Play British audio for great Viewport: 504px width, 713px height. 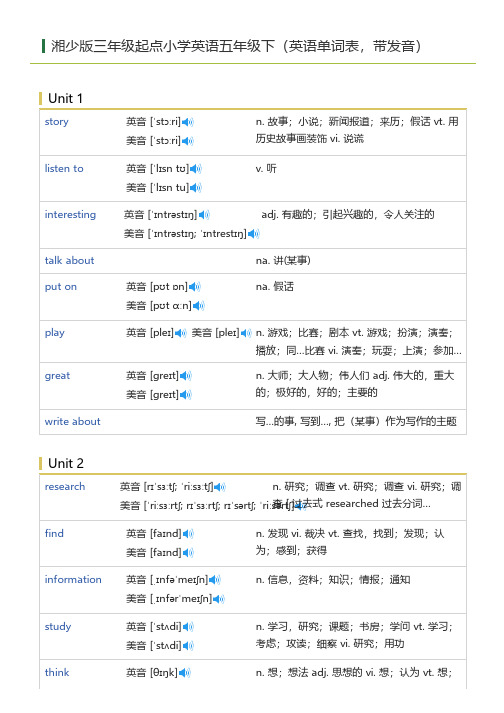(x=186, y=376)
